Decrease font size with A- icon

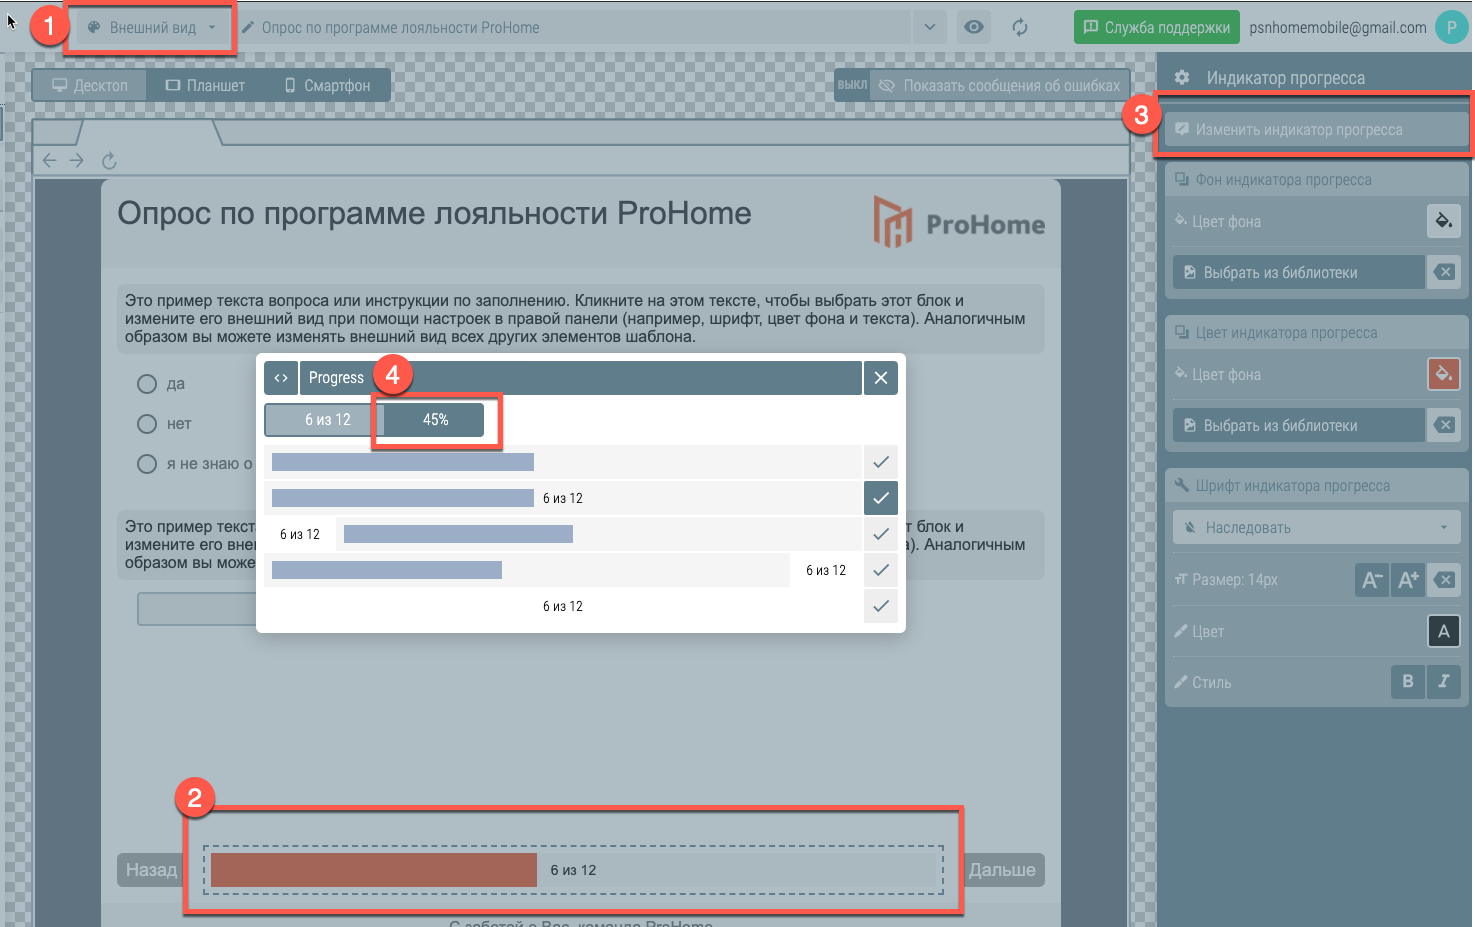click(x=1372, y=580)
